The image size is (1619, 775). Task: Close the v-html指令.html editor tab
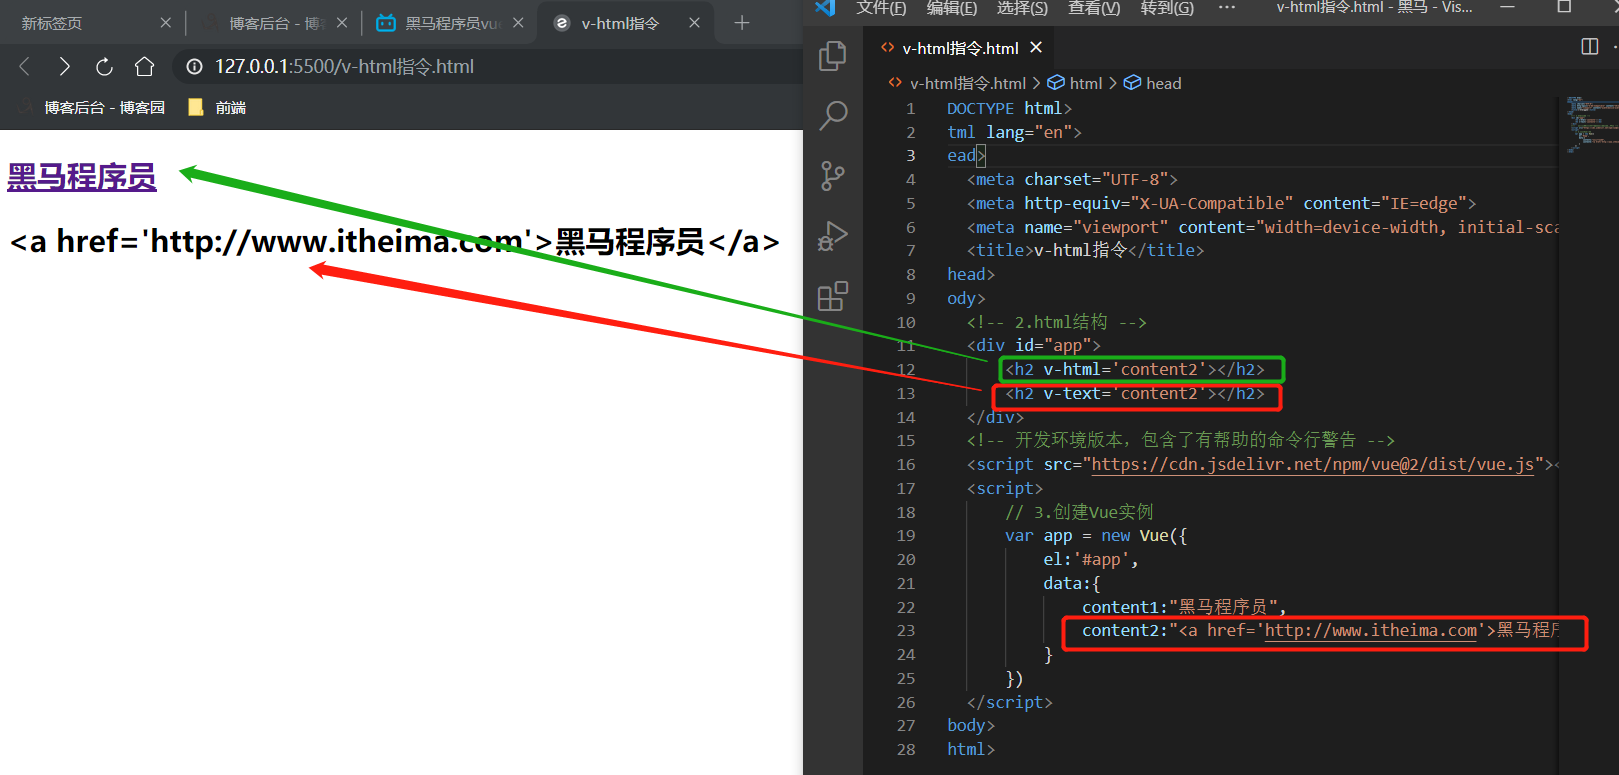coord(1036,47)
